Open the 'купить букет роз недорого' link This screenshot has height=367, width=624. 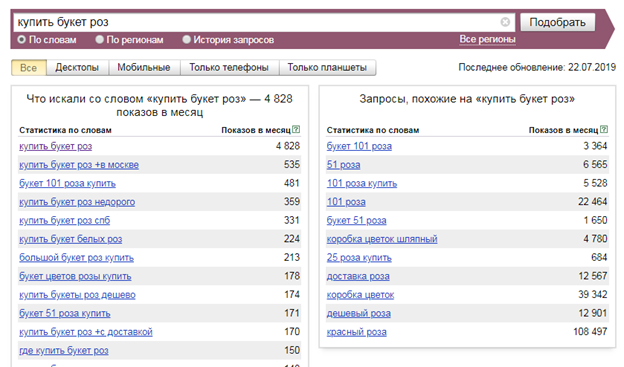coord(77,202)
